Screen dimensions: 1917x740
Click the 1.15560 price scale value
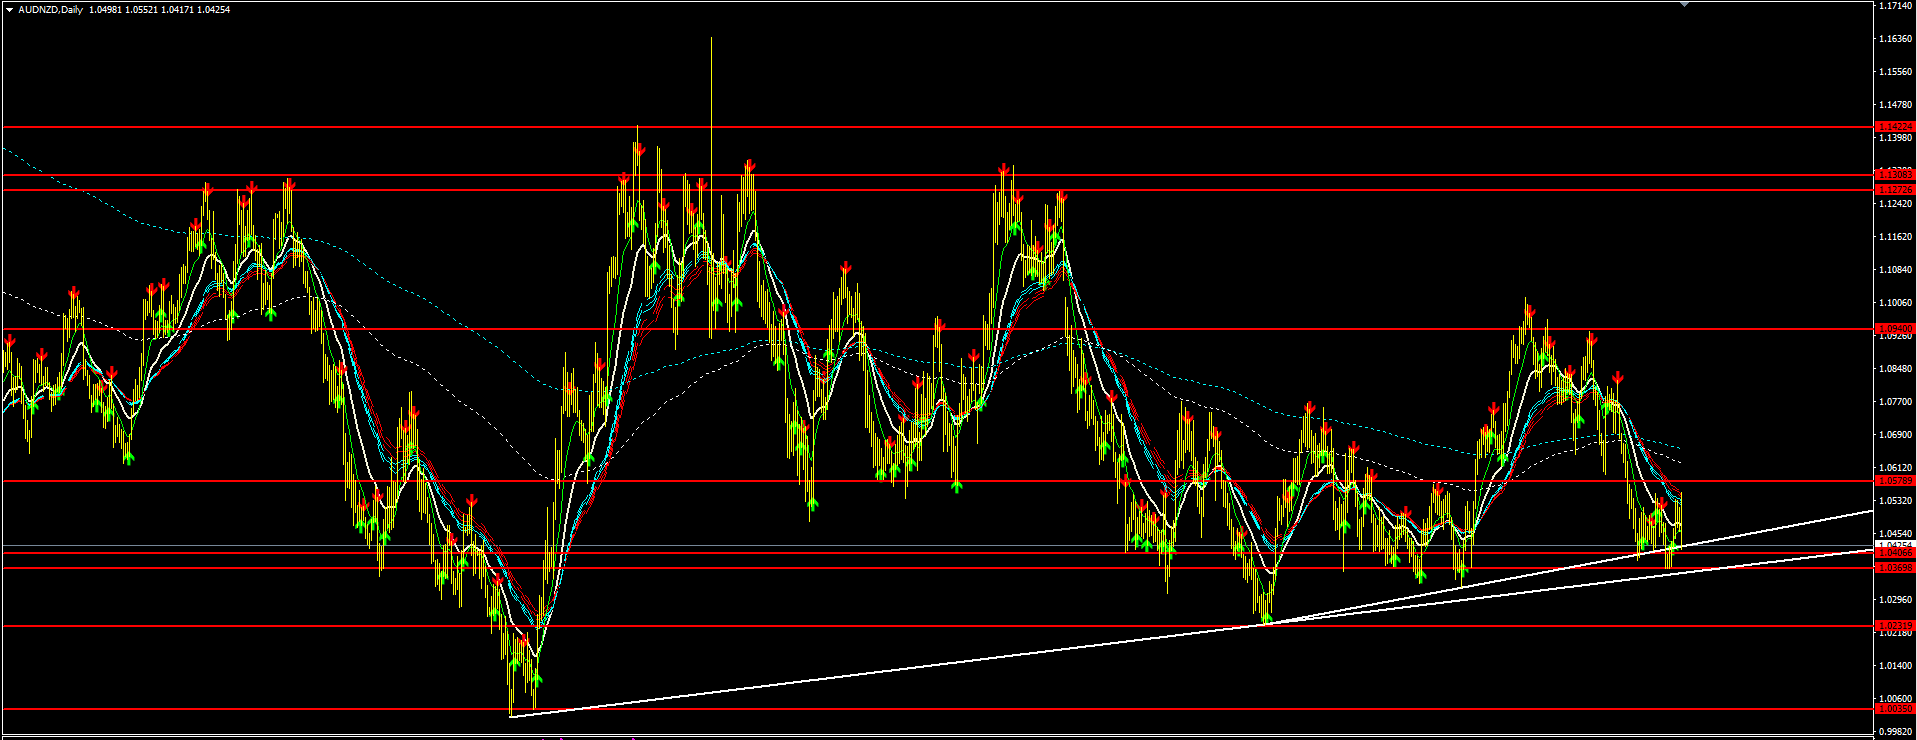pyautogui.click(x=1896, y=72)
